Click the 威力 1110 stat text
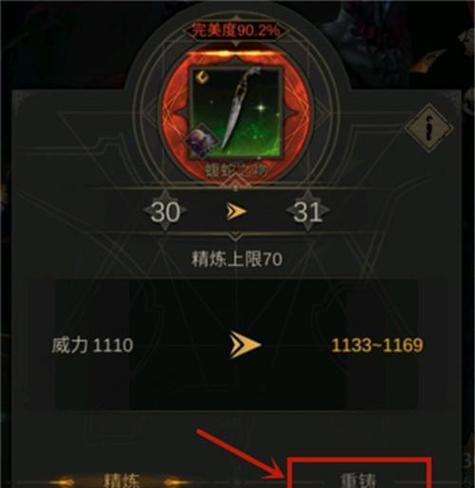This screenshot has height=488, width=475. (92, 345)
